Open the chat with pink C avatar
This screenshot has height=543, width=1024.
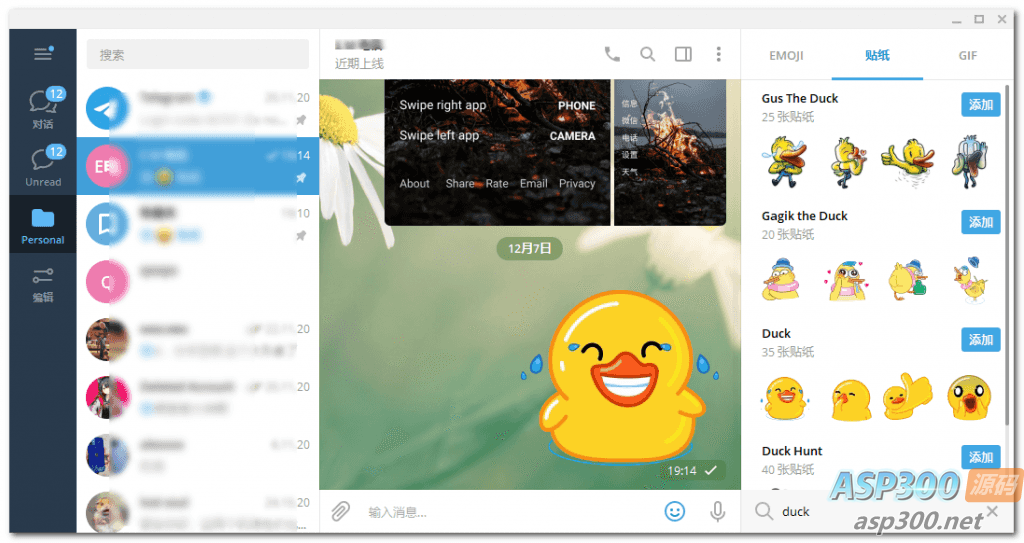(x=198, y=282)
